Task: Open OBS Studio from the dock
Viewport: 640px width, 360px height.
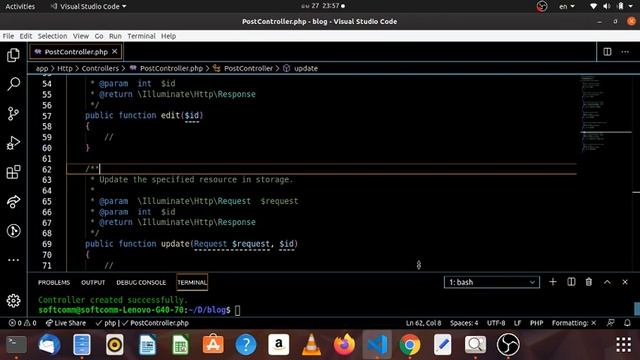Action: coord(508,344)
